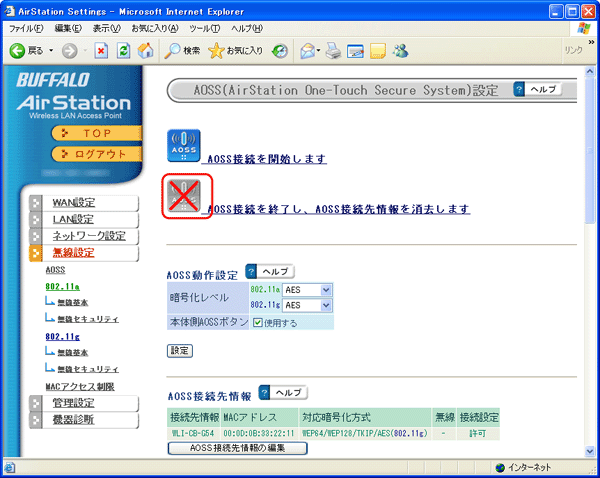The height and width of the screenshot is (478, 600).
Task: Click the blue 802.11g sidebar link
Action: [62, 337]
